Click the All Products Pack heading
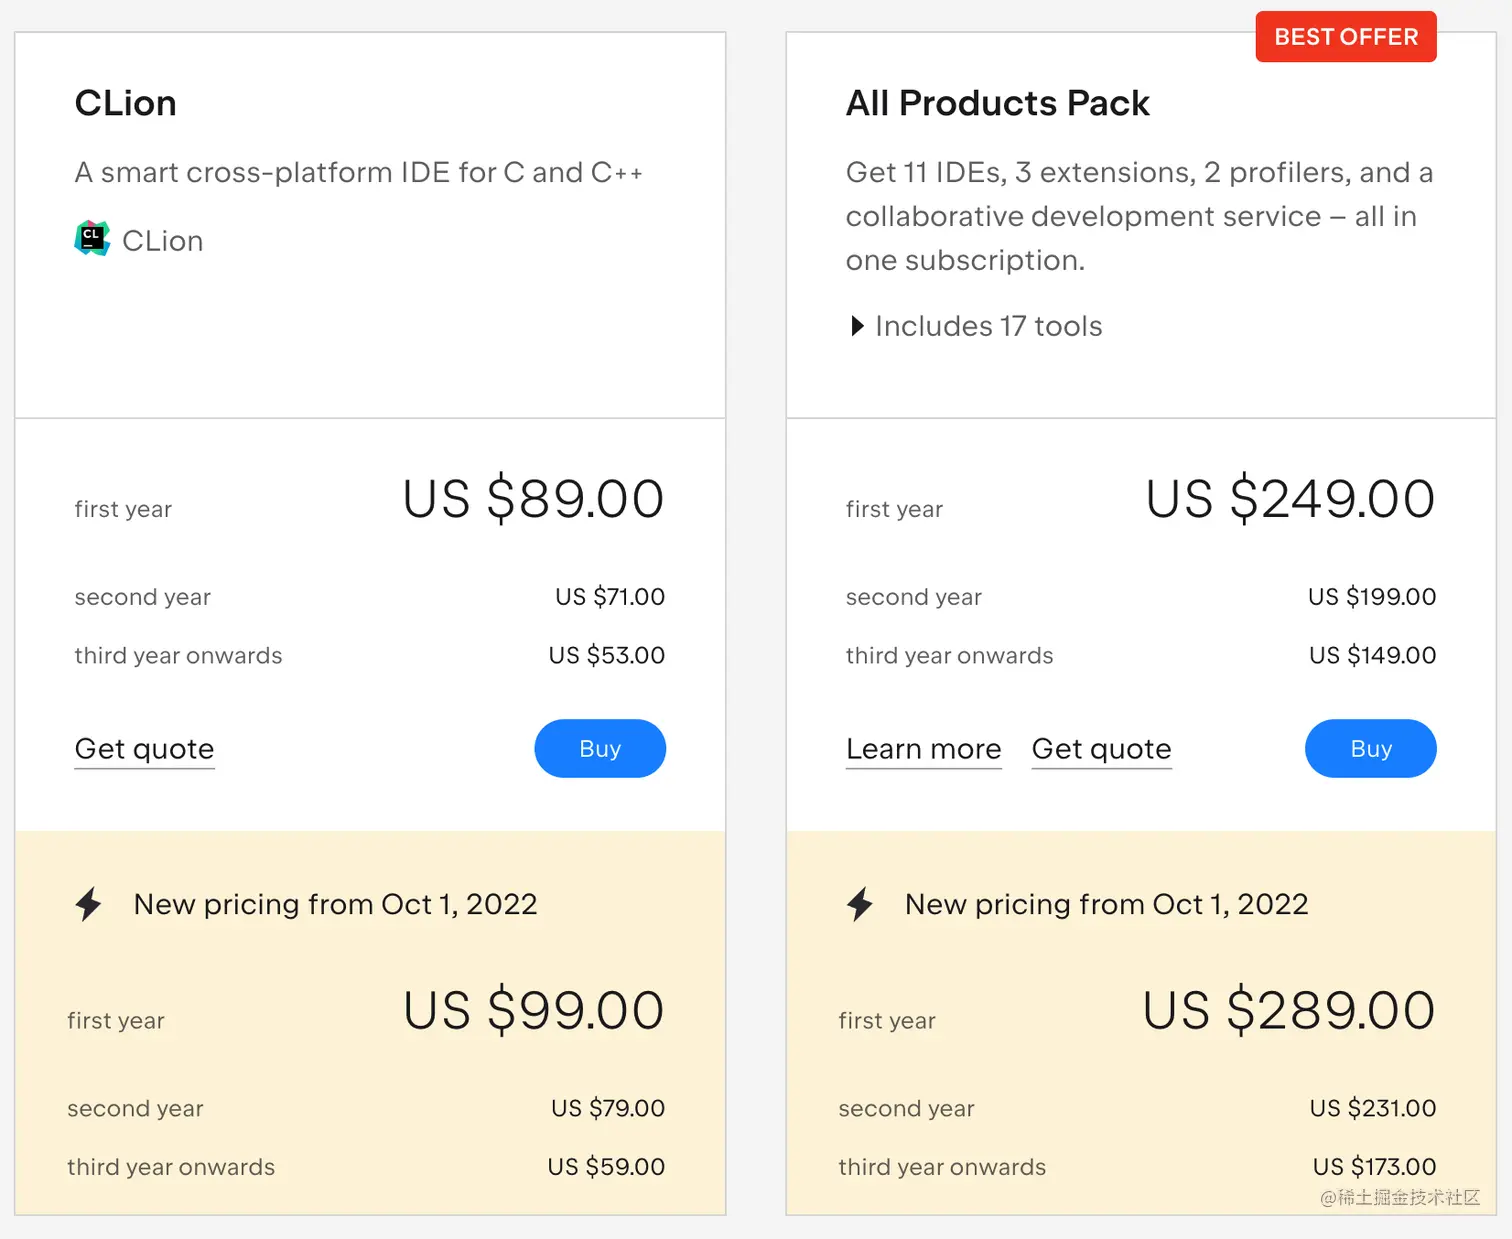The image size is (1512, 1239). coord(997,103)
